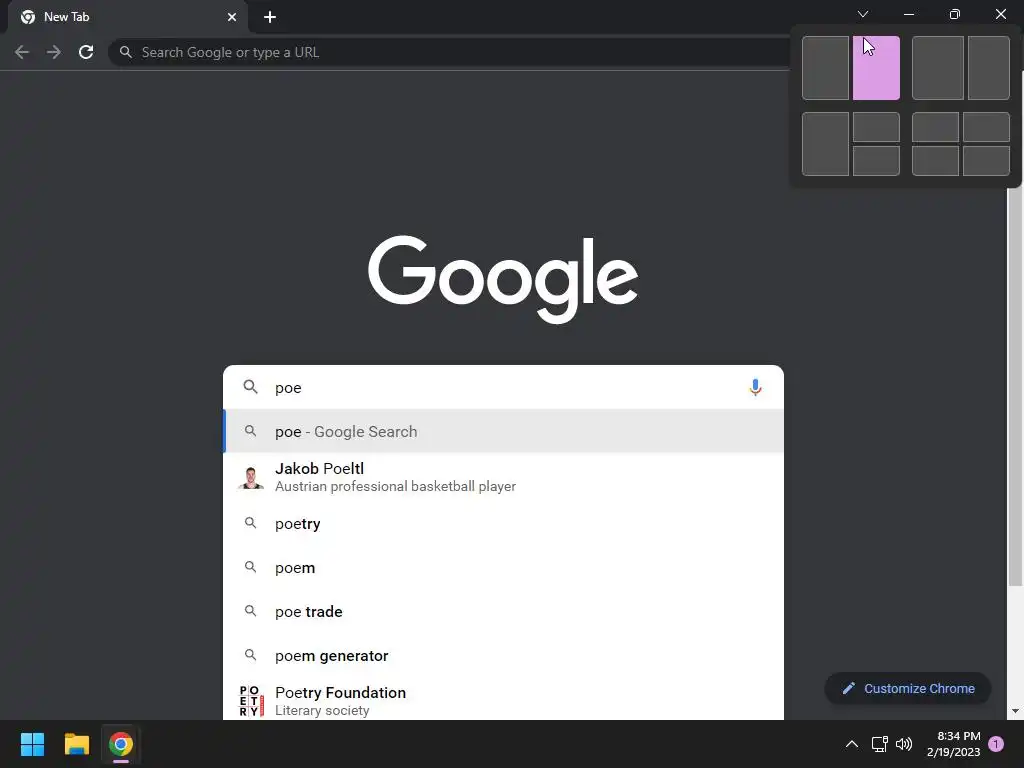Close the New Tab tab
This screenshot has height=768, width=1024.
coord(232,17)
